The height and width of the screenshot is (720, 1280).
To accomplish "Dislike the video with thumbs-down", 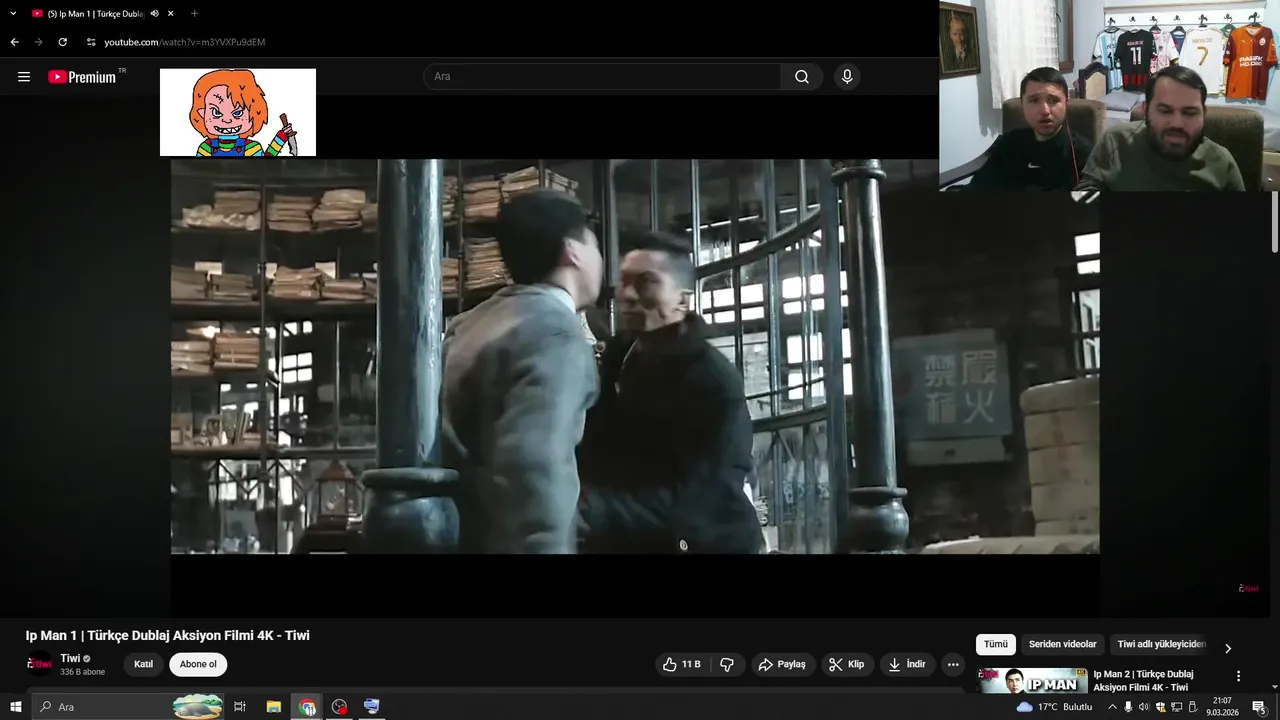I will click(x=727, y=664).
